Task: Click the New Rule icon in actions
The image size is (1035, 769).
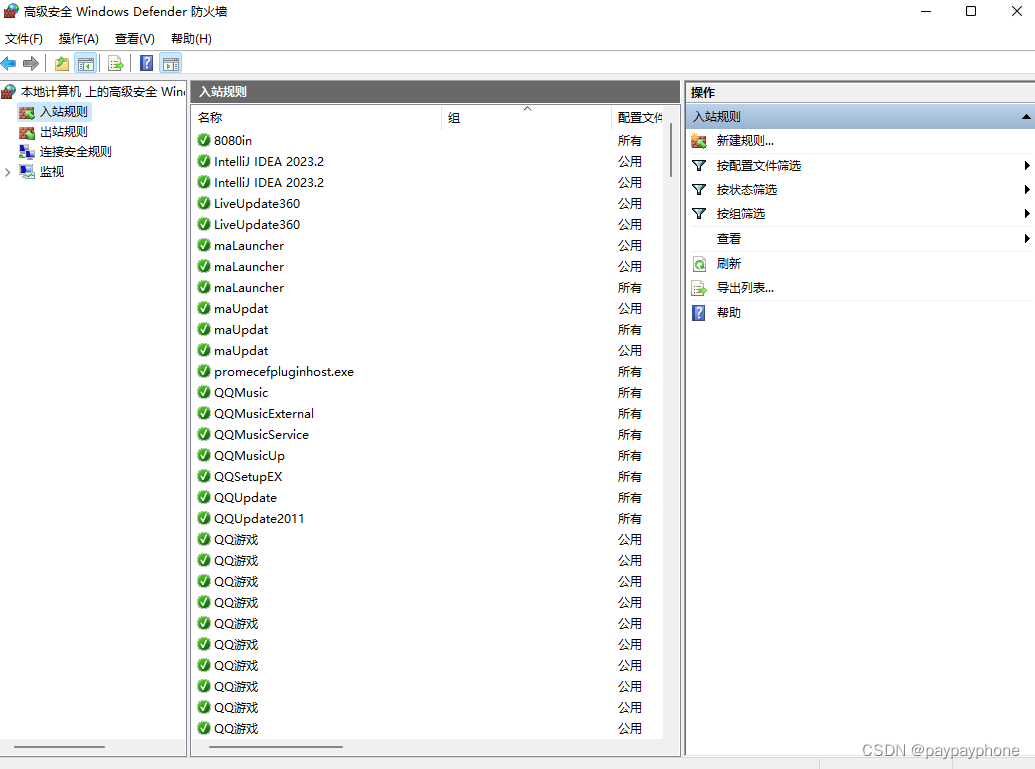Action: (699, 141)
